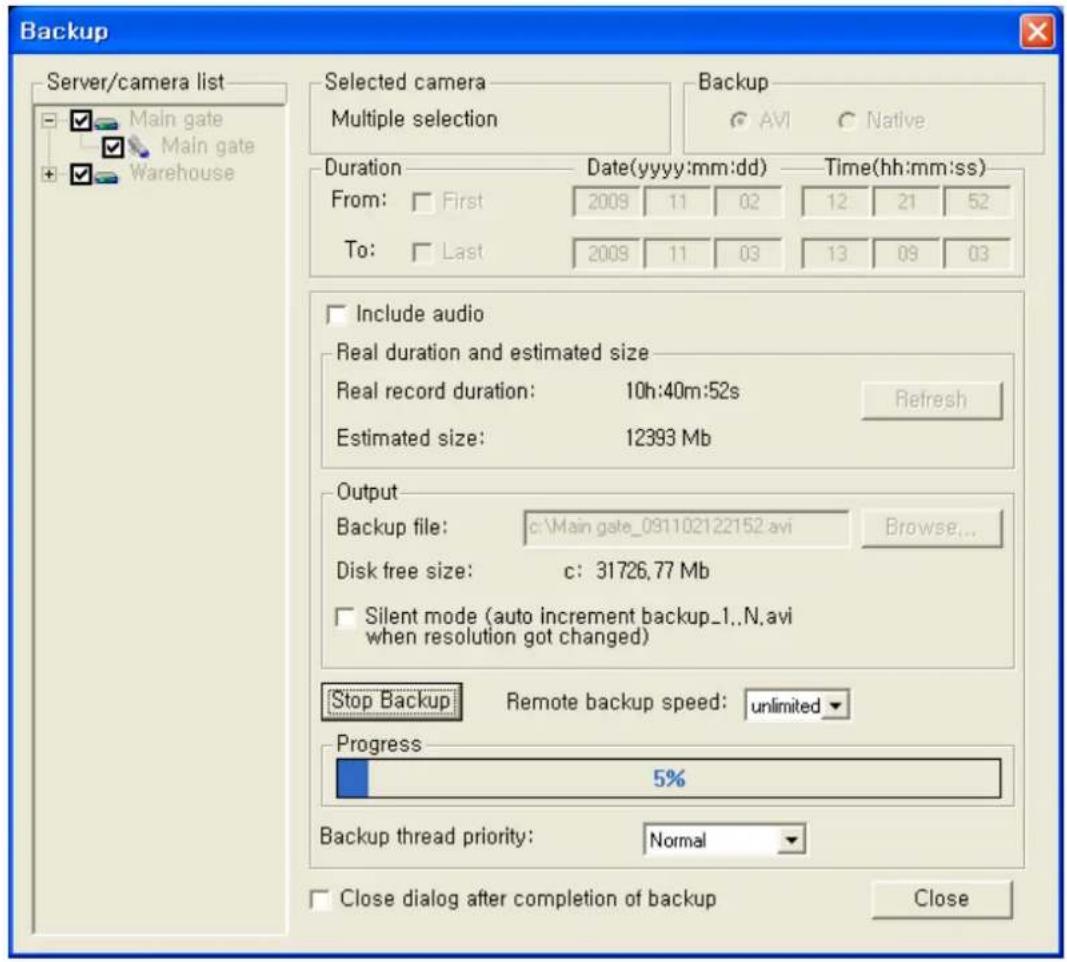The width and height of the screenshot is (1067, 962).
Task: Click the Backup file path field
Action: pyautogui.click(x=686, y=527)
